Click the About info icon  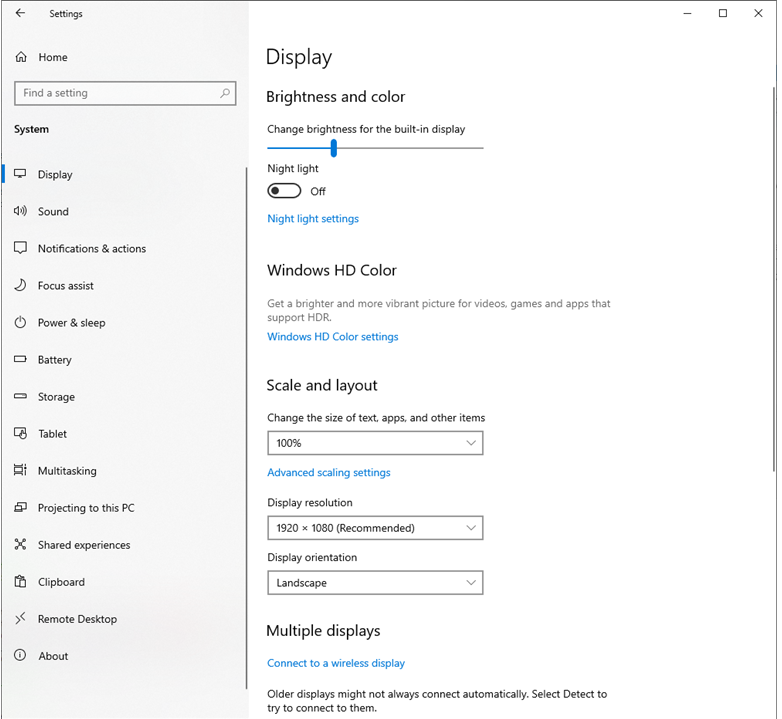(x=20, y=655)
